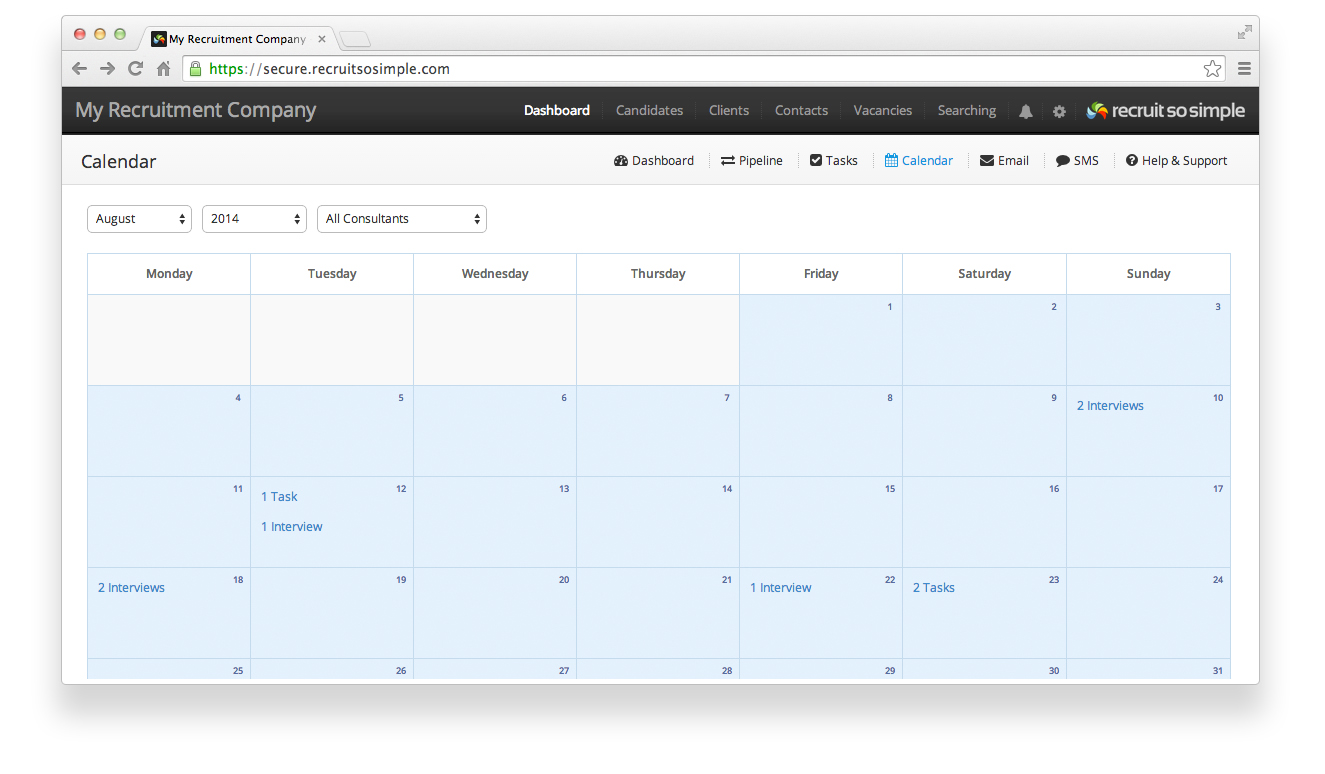
Task: Open a new browser tab
Action: (355, 39)
